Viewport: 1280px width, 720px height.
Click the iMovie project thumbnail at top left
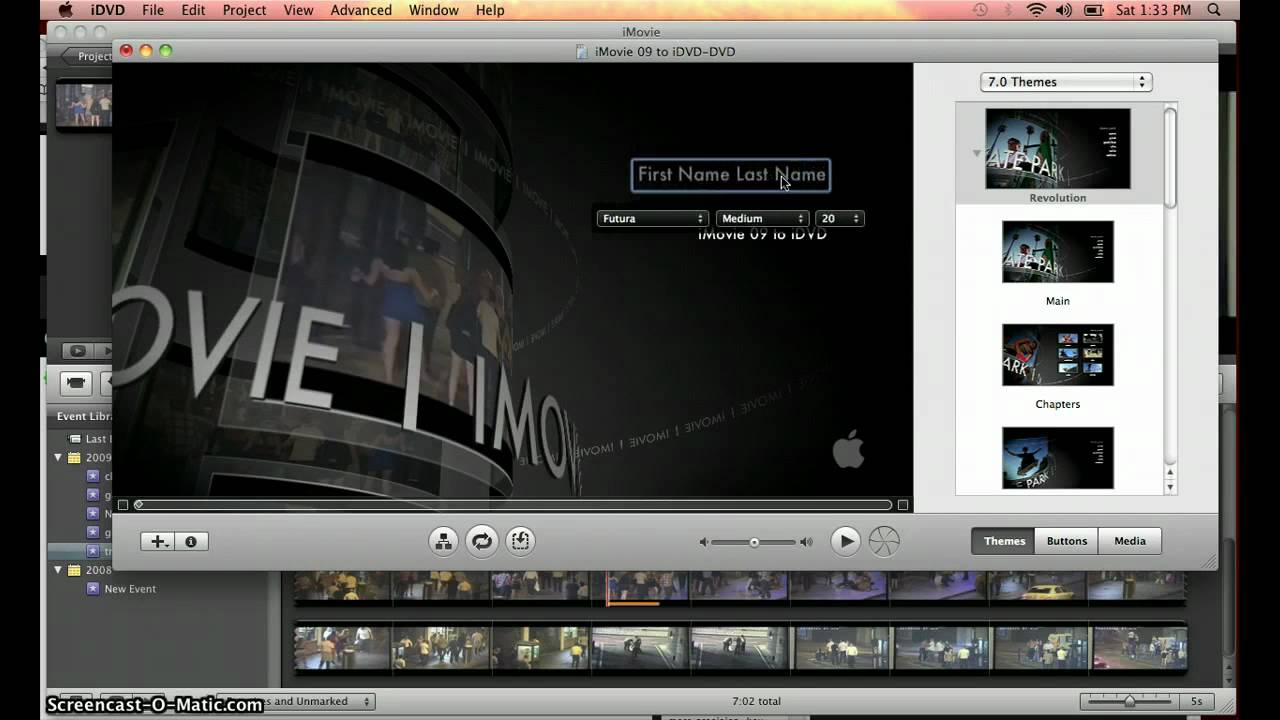(x=83, y=104)
